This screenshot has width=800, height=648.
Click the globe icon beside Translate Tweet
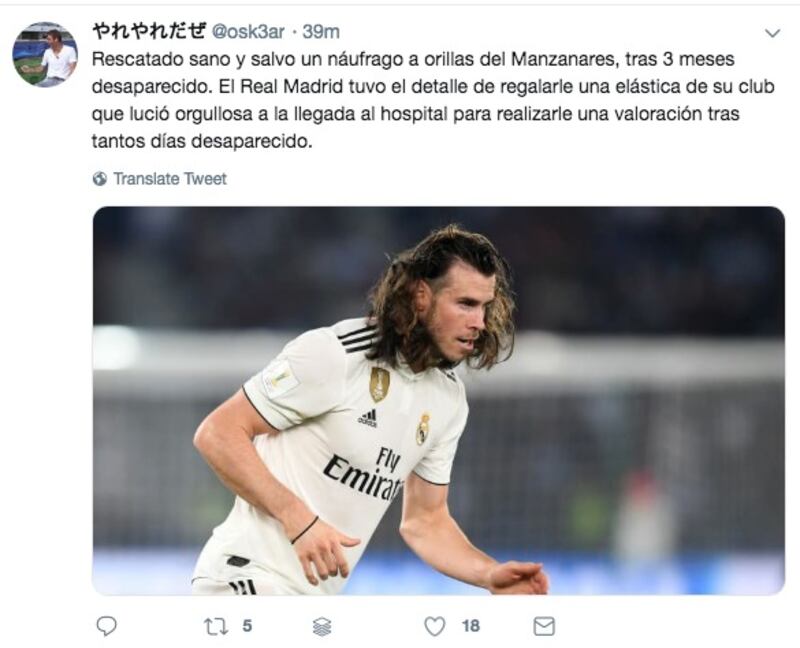[99, 179]
